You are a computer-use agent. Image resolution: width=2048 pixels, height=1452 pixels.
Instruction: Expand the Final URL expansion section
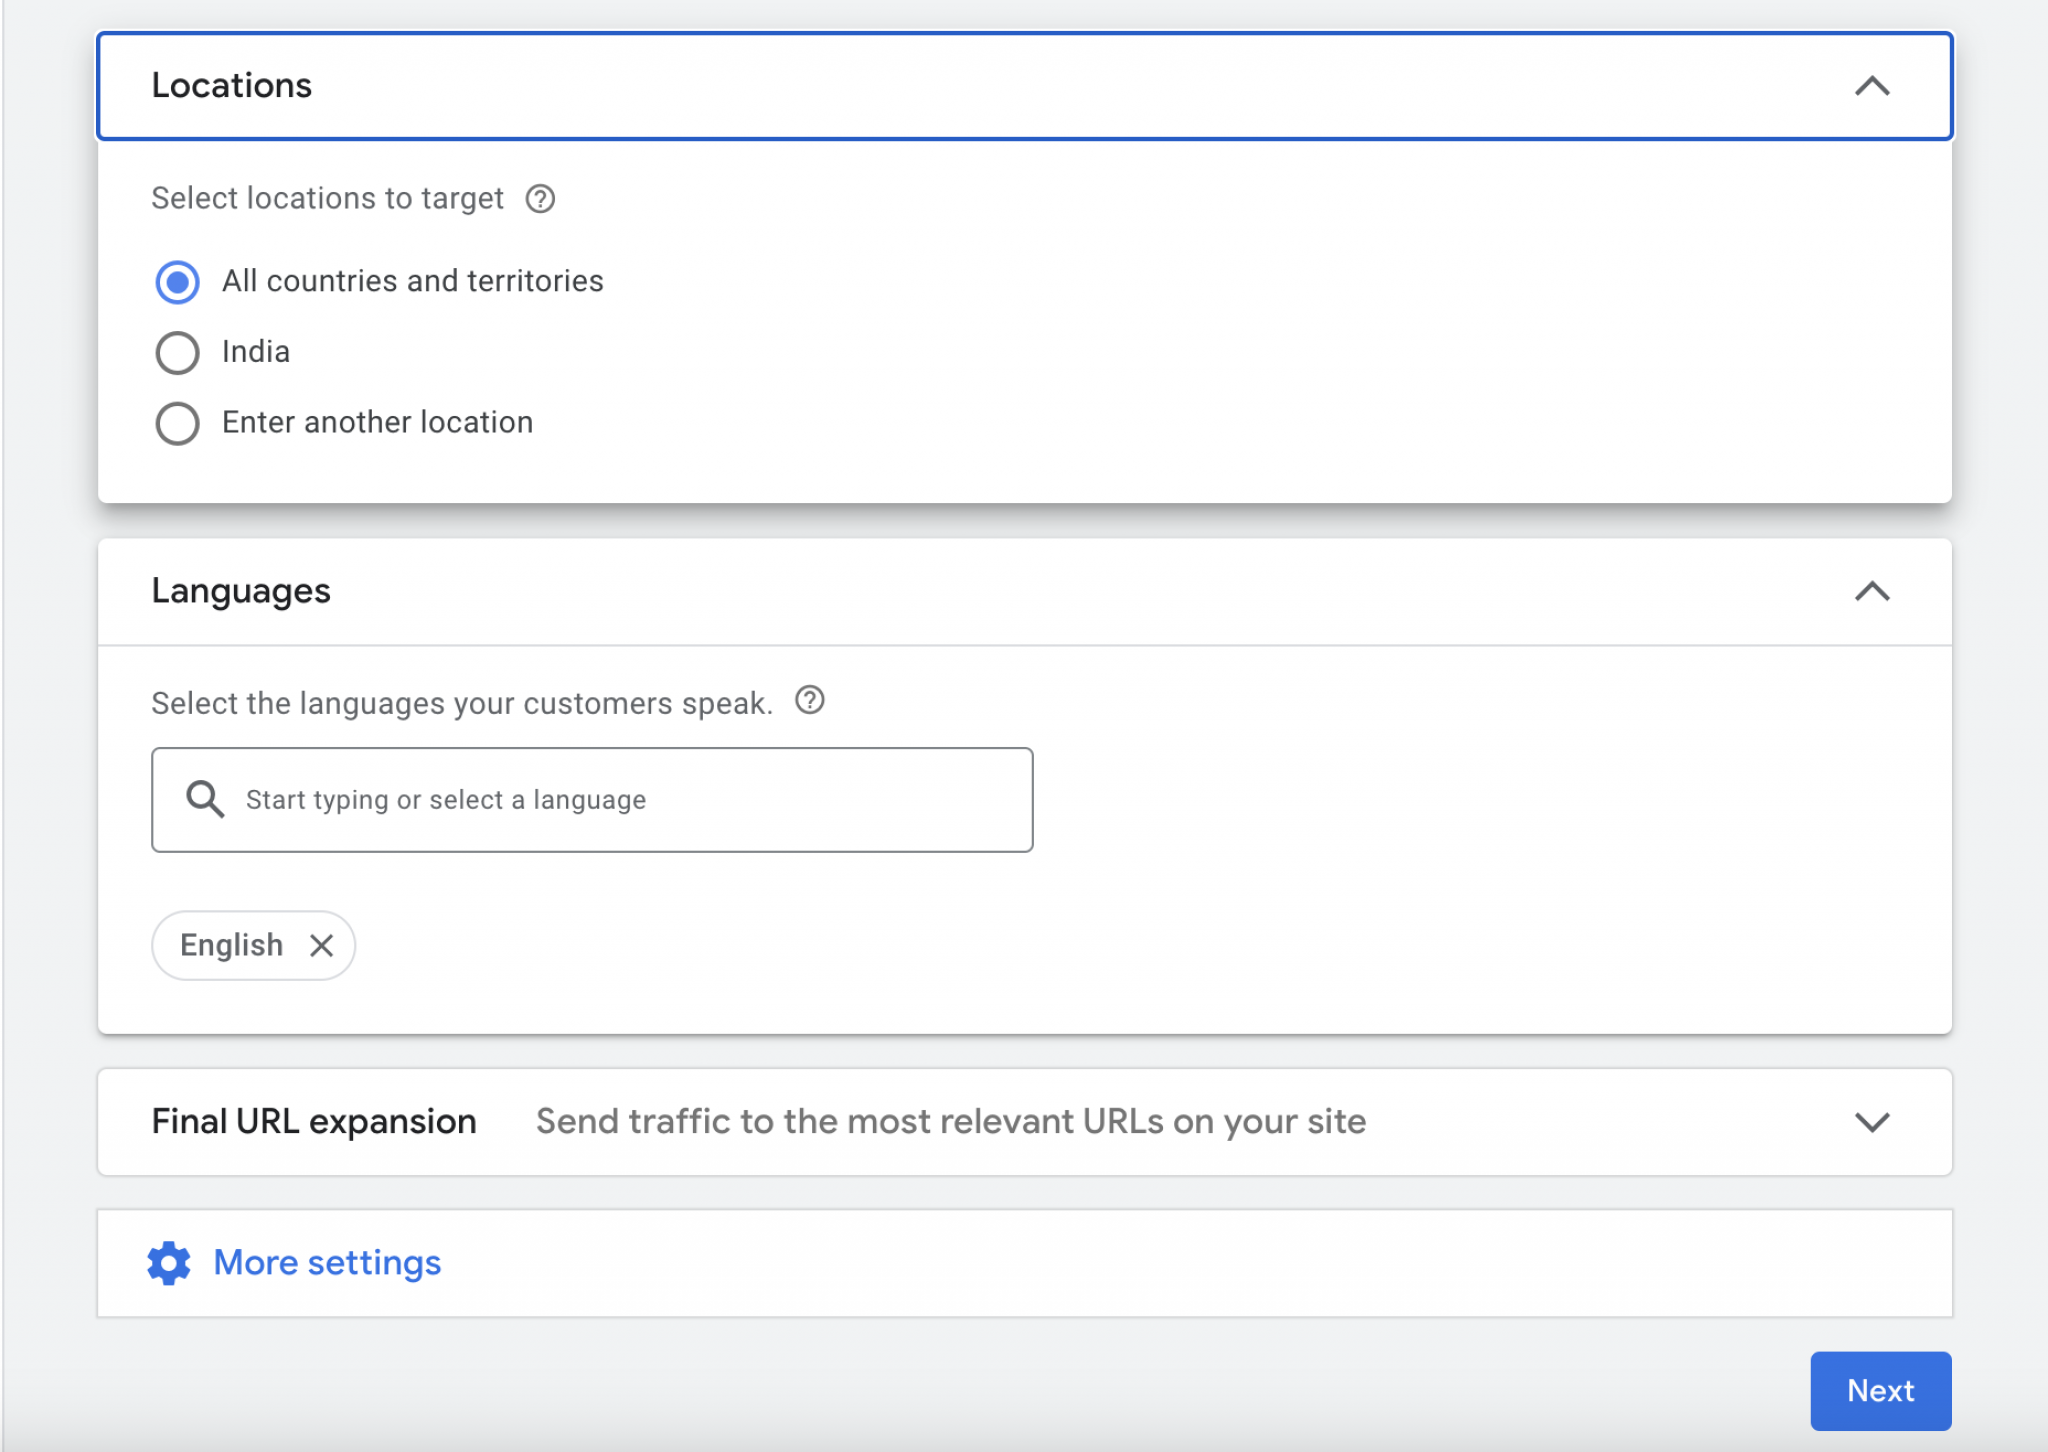click(x=1871, y=1122)
